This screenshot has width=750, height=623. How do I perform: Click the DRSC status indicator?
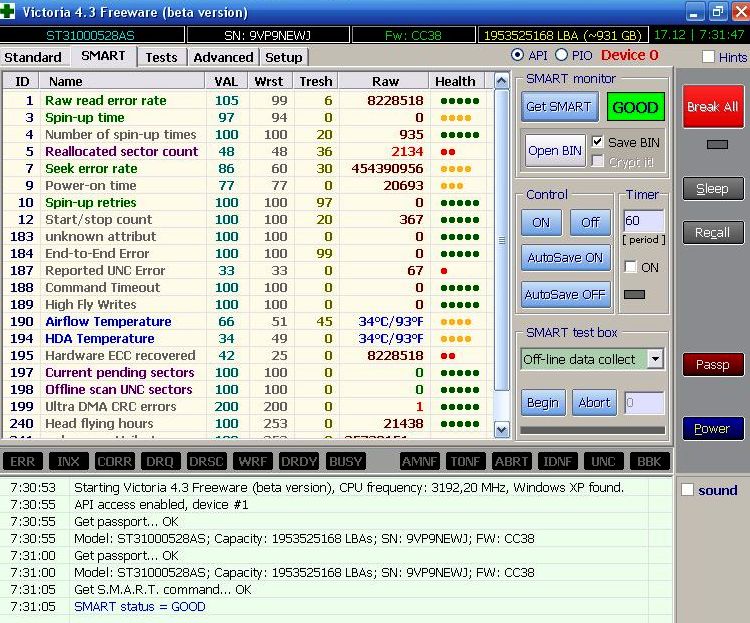206,461
